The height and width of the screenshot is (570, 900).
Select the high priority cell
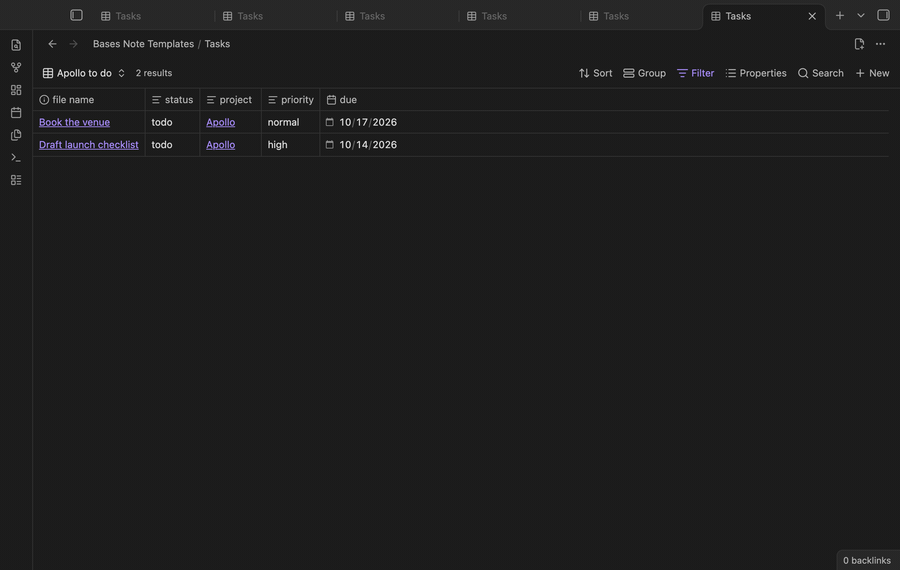[x=290, y=145]
